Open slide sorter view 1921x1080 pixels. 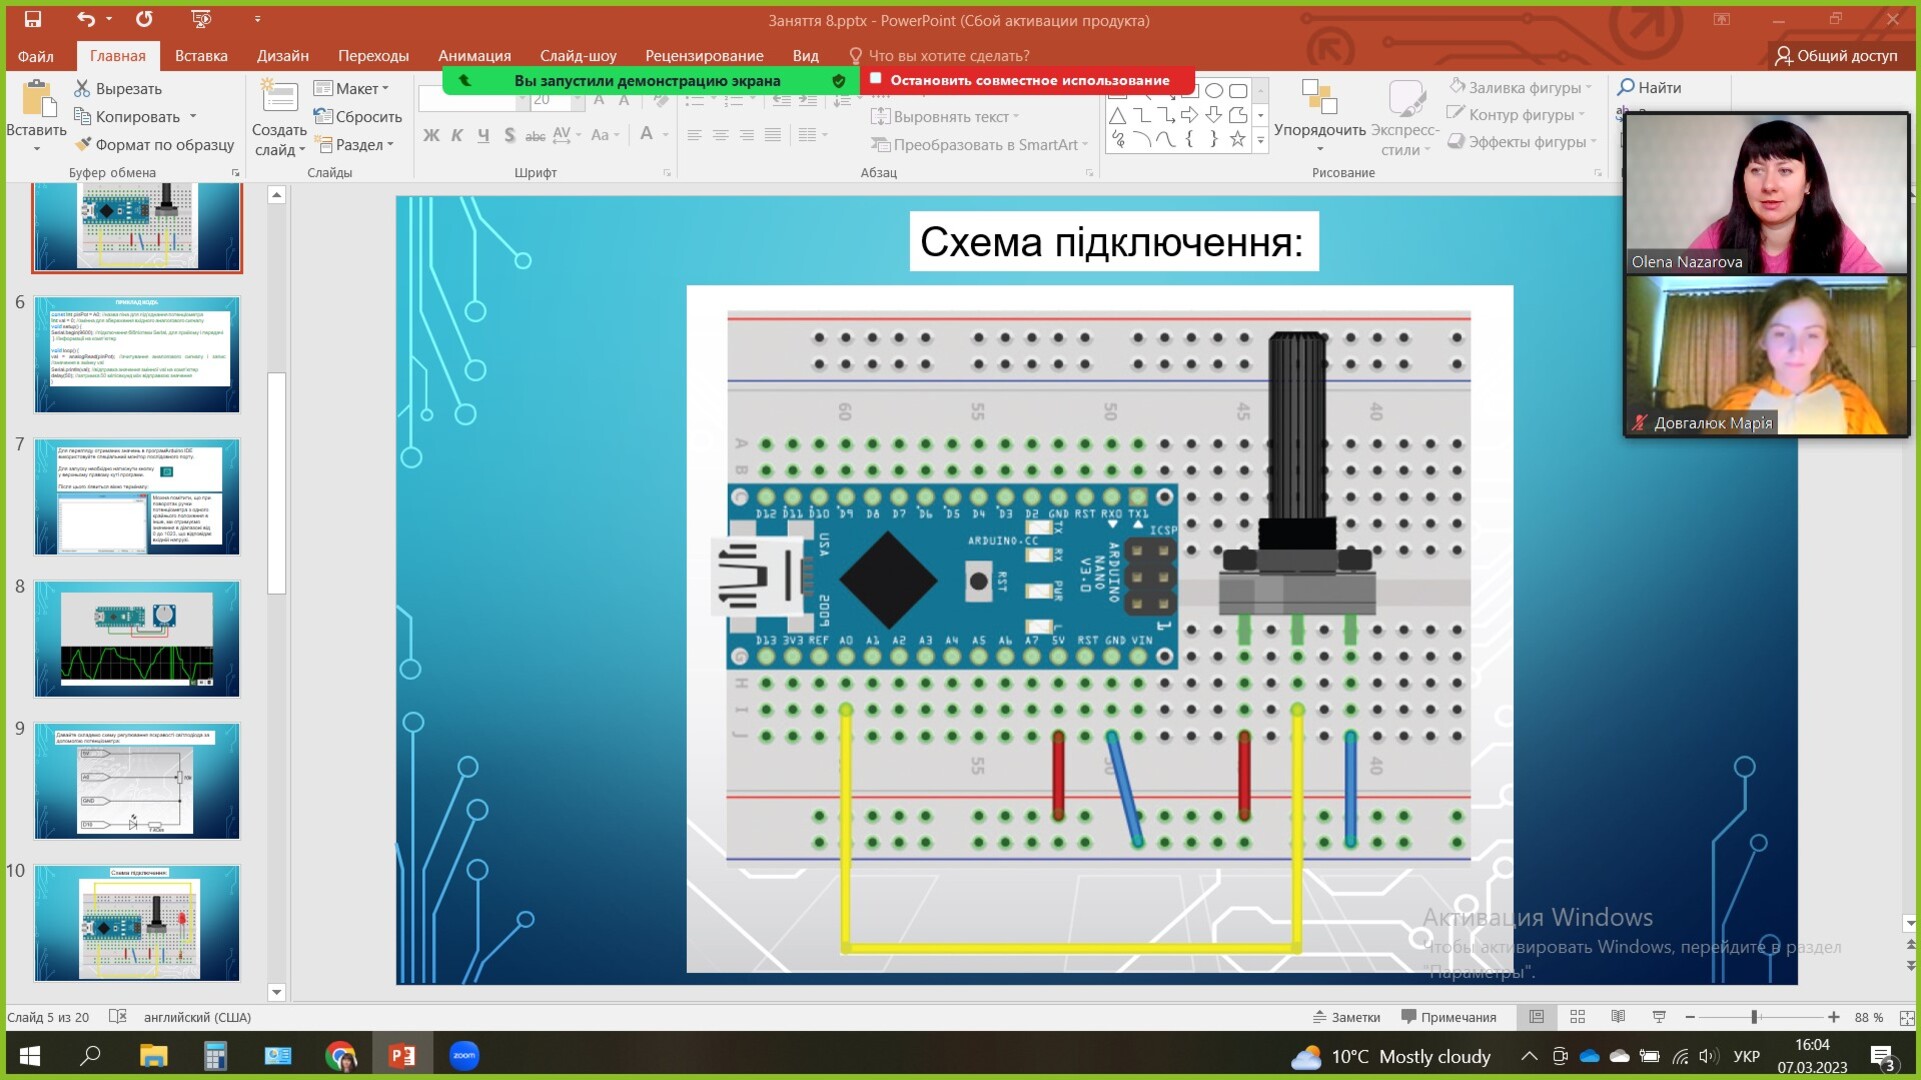pos(1578,1017)
